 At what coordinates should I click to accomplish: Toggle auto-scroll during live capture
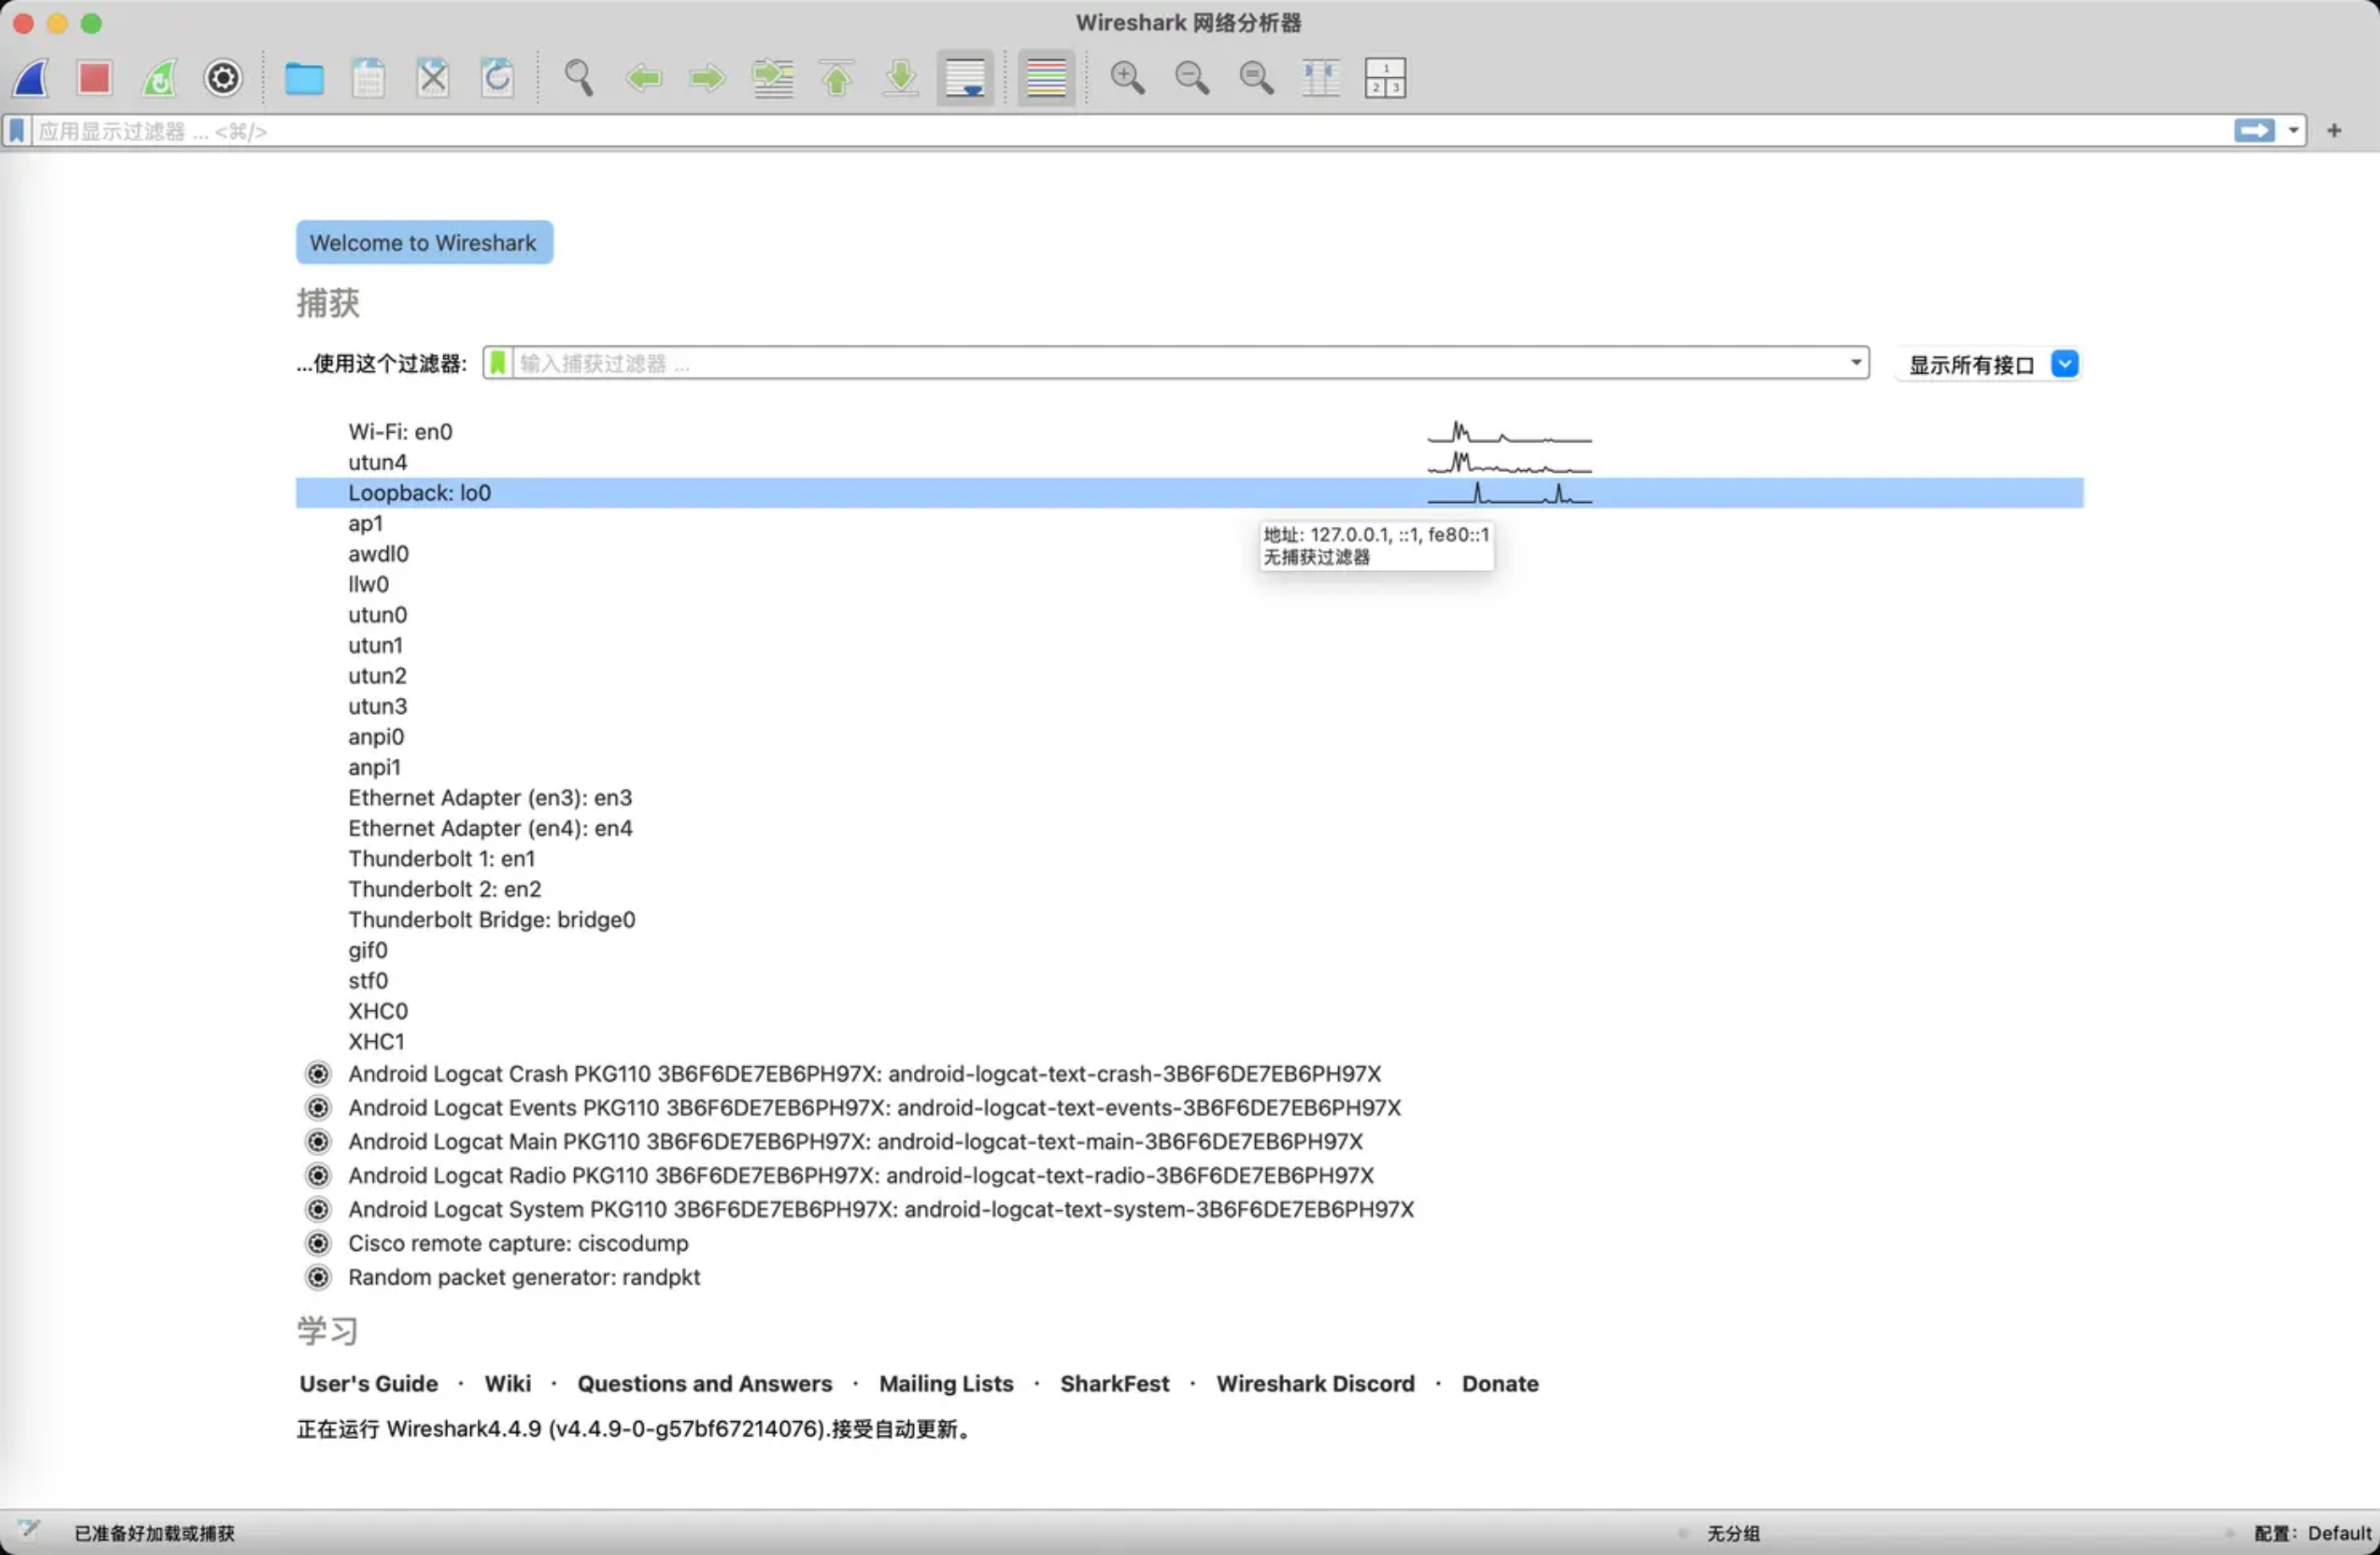(965, 78)
